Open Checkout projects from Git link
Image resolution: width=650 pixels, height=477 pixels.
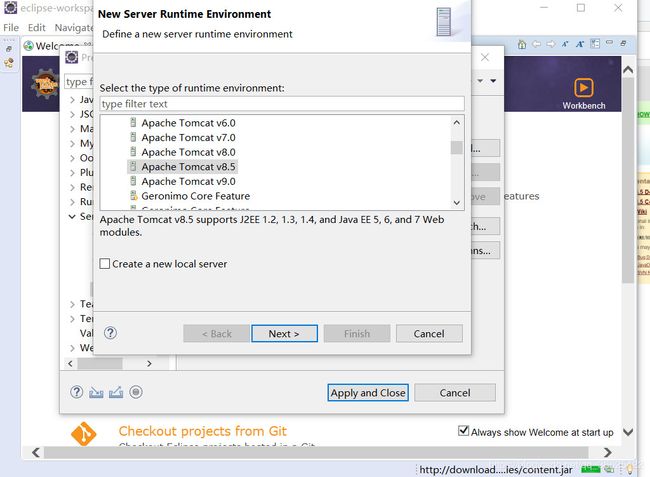[x=203, y=431]
